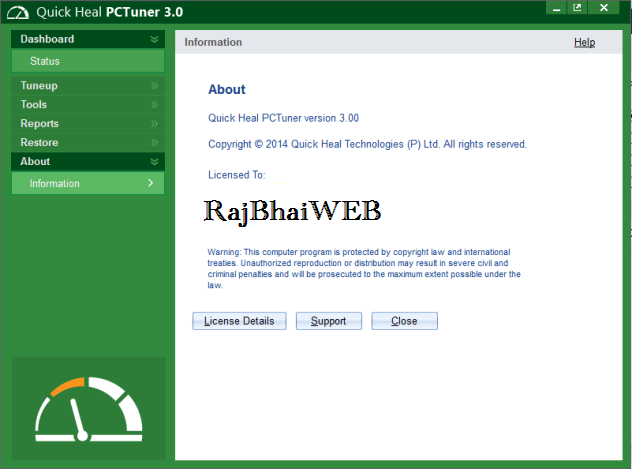Select the About menu header
The image size is (632, 469).
point(88,162)
